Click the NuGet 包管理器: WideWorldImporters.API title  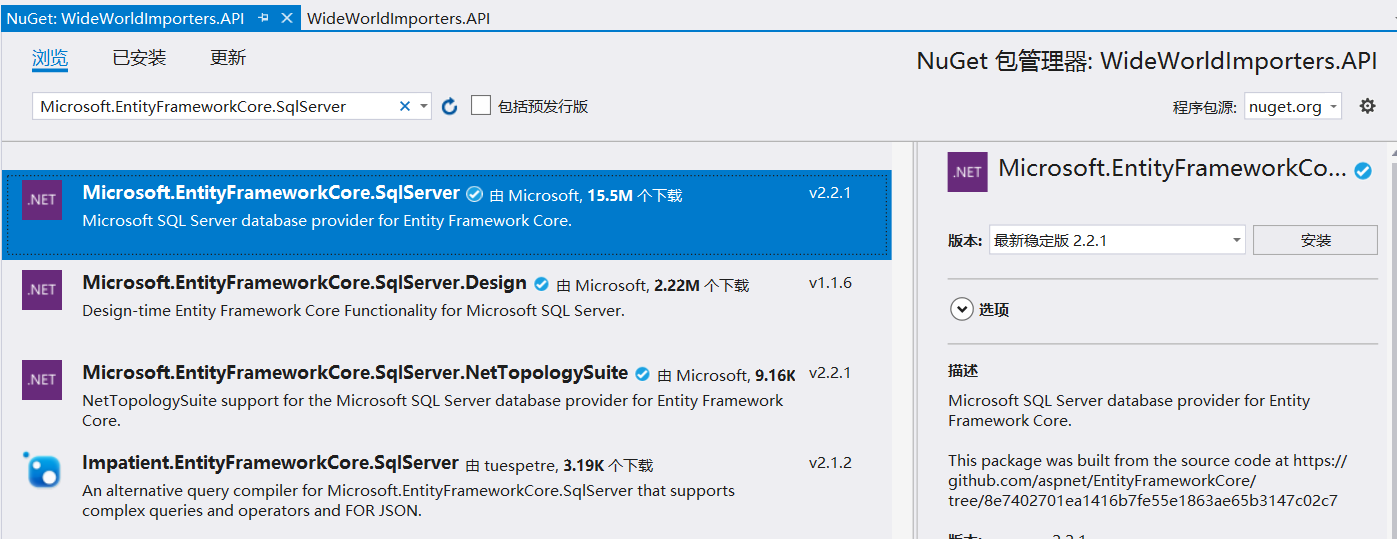[1147, 61]
